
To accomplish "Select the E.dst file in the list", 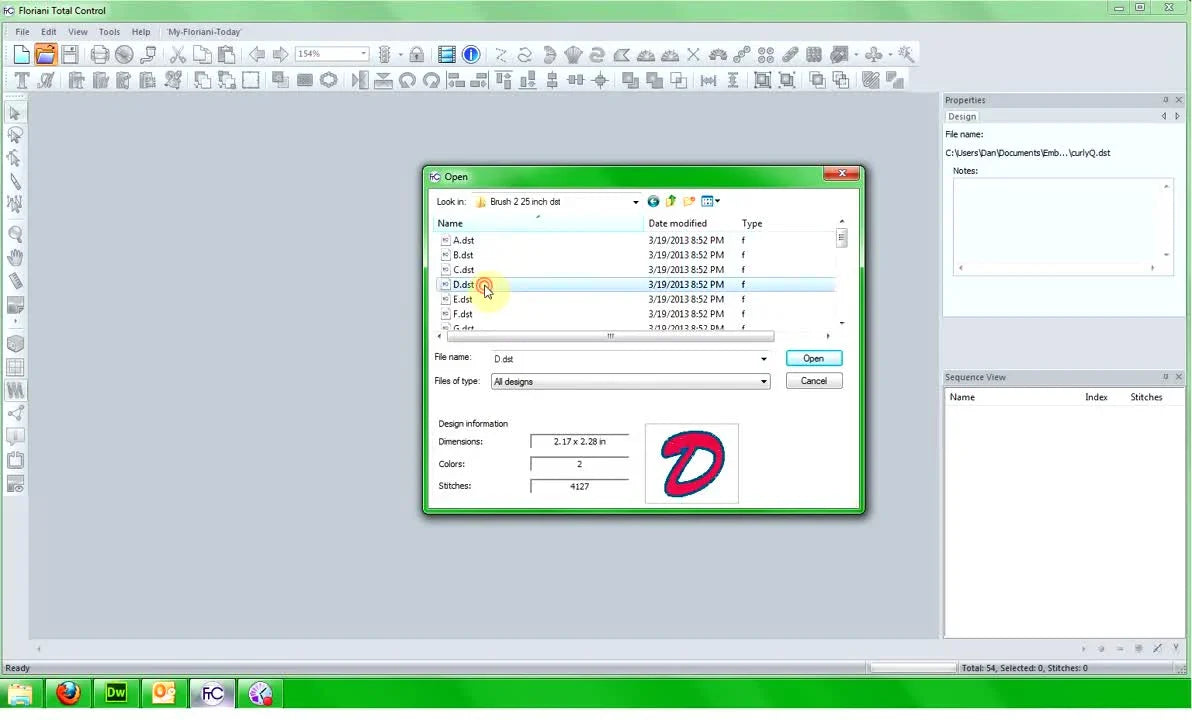I will pos(463,299).
